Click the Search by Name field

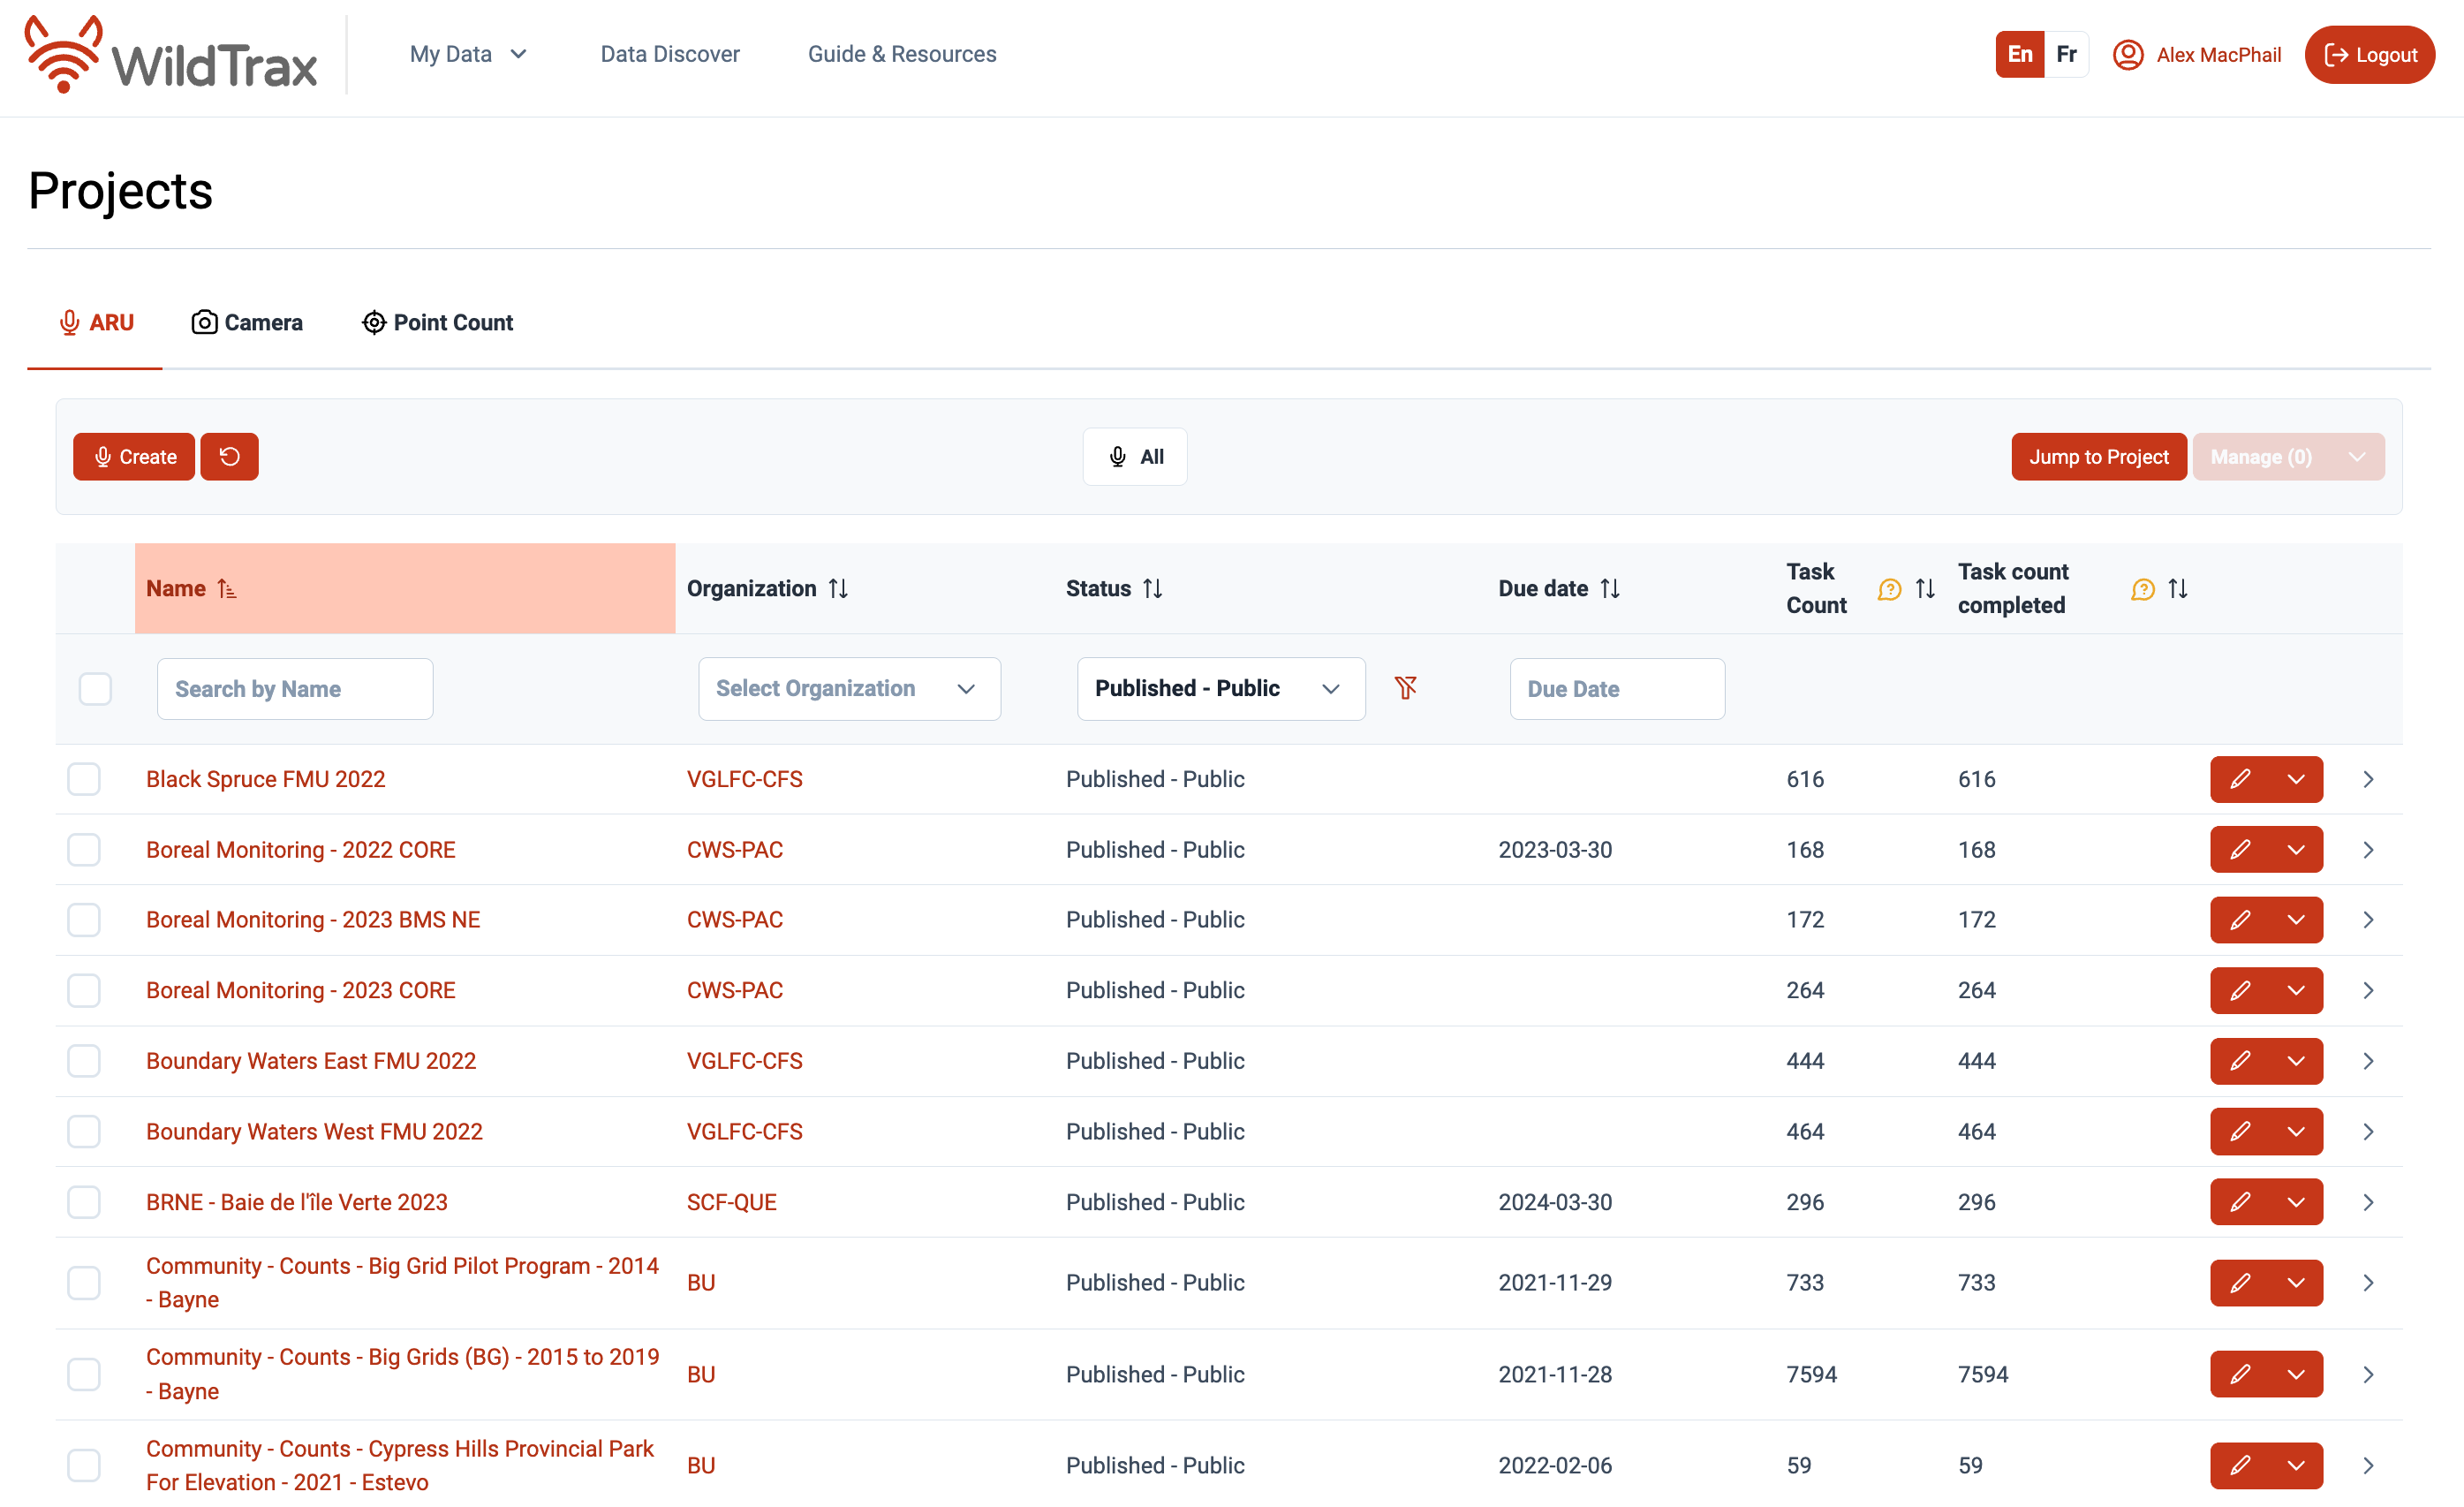pyautogui.click(x=295, y=688)
